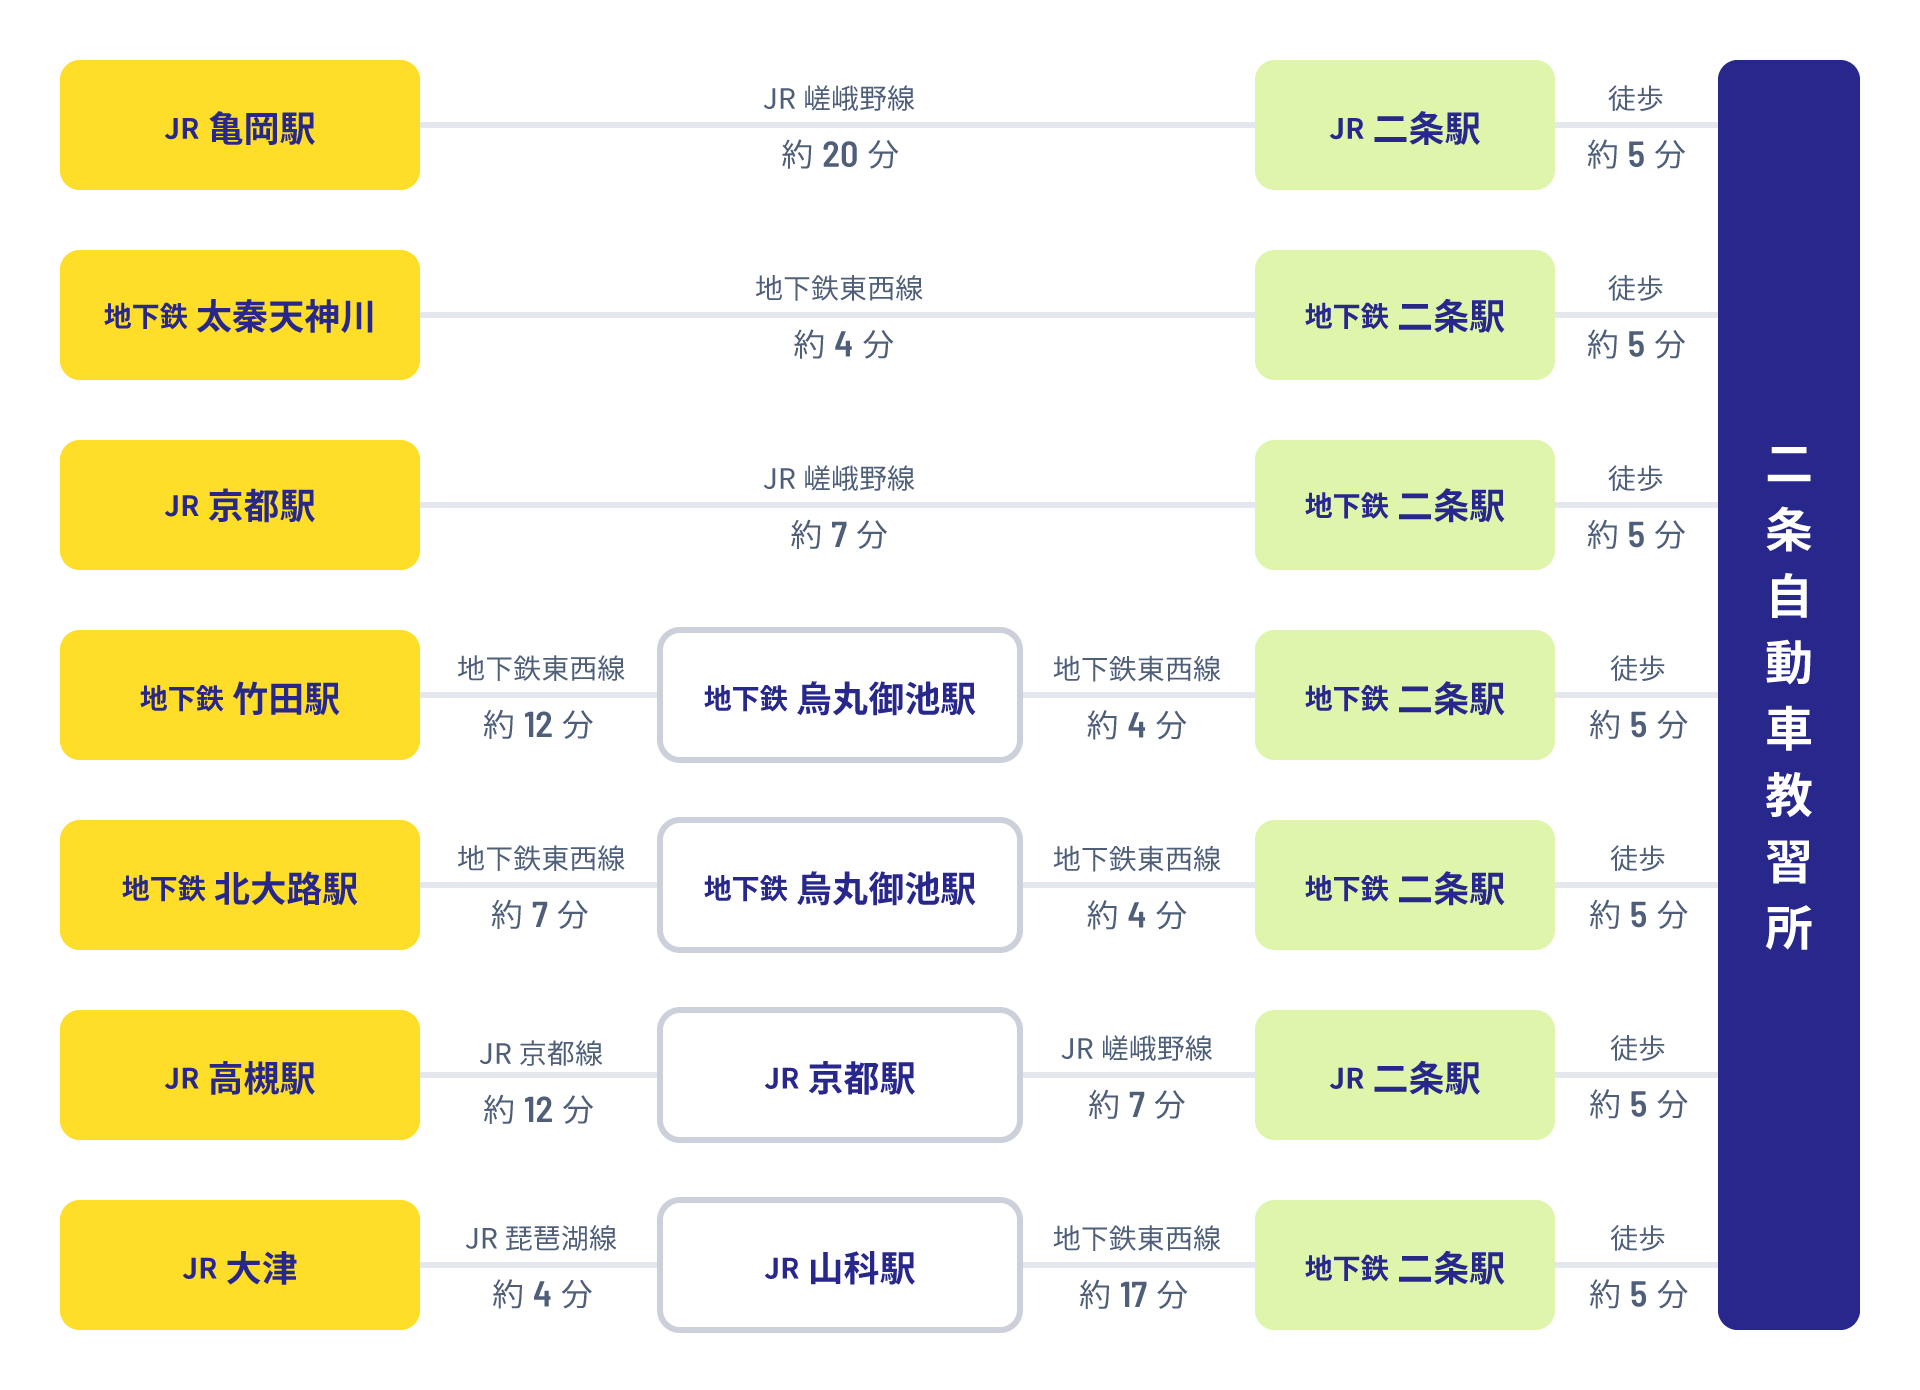Select 烏丸御池駅 box in the 北大路駅 row
Image resolution: width=1920 pixels, height=1390 pixels.
840,885
